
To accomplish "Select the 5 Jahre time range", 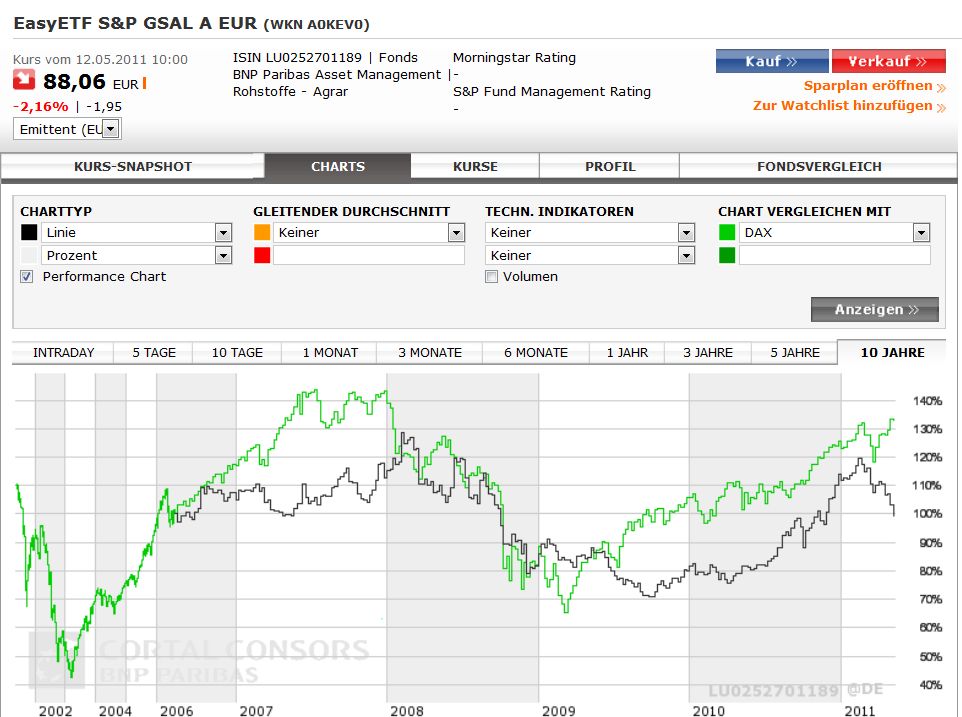I will [795, 353].
